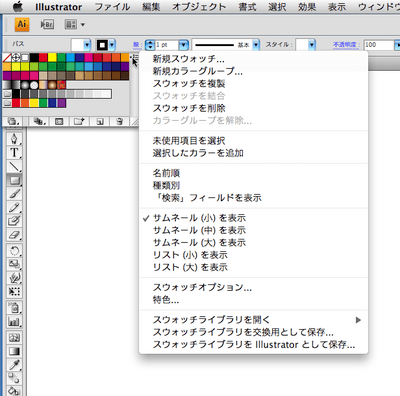This screenshot has height=396, width=400.
Task: Open the 書式 menu
Action: pyautogui.click(x=247, y=7)
